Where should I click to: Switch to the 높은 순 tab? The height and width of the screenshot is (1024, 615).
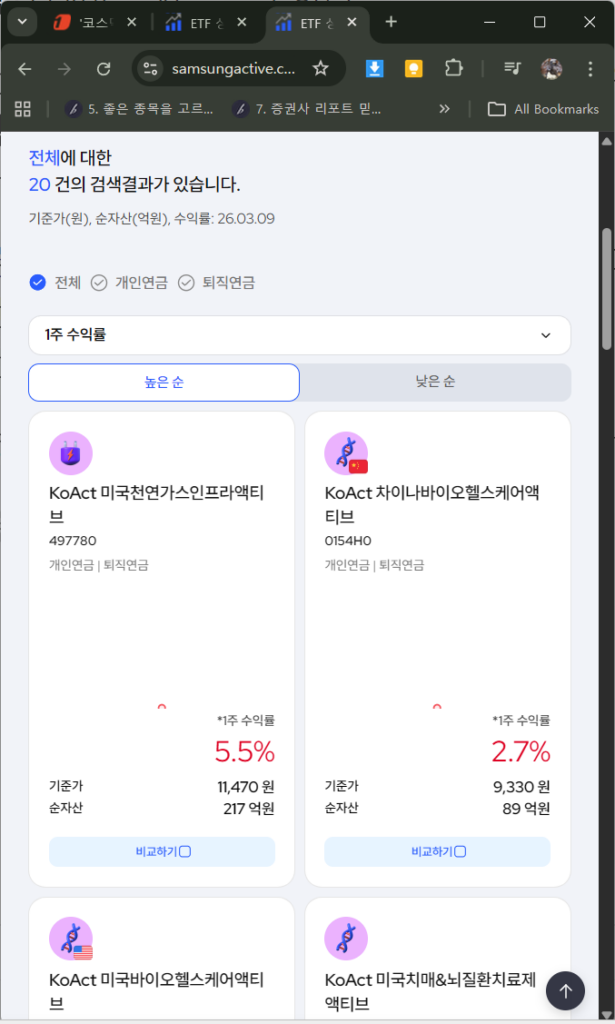point(164,382)
